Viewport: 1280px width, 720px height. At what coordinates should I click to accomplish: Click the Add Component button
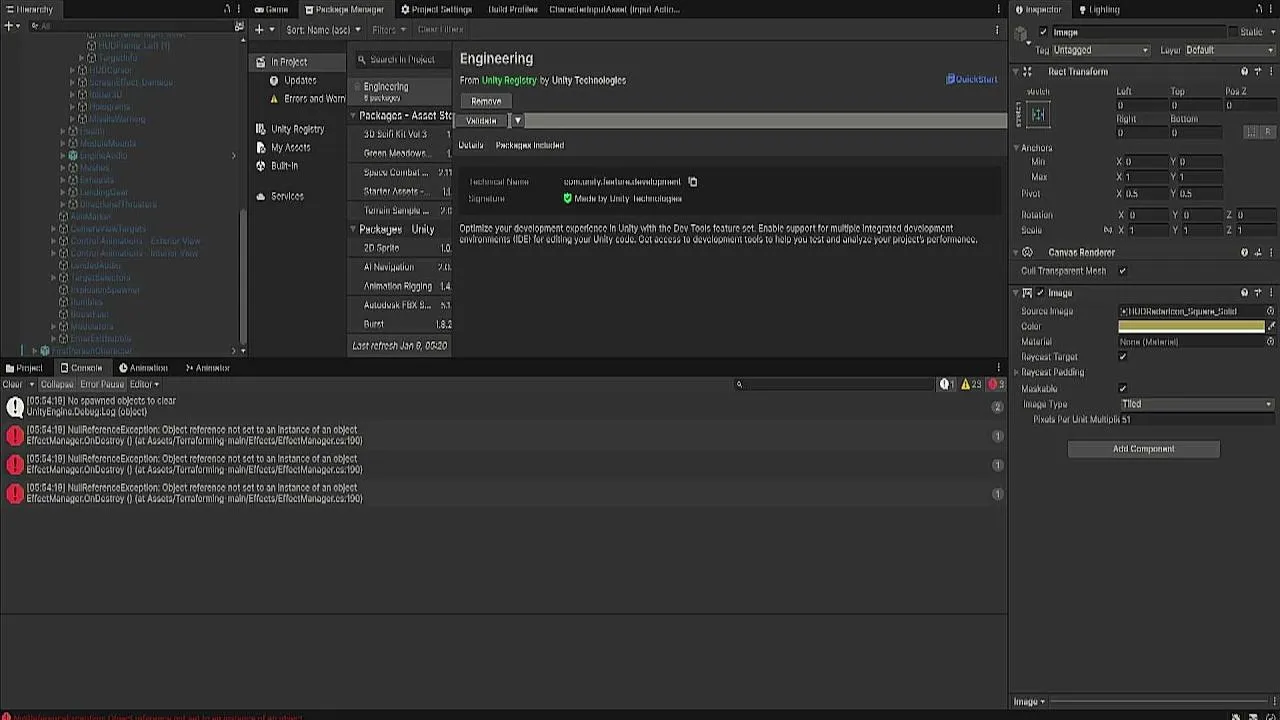tap(1144, 449)
